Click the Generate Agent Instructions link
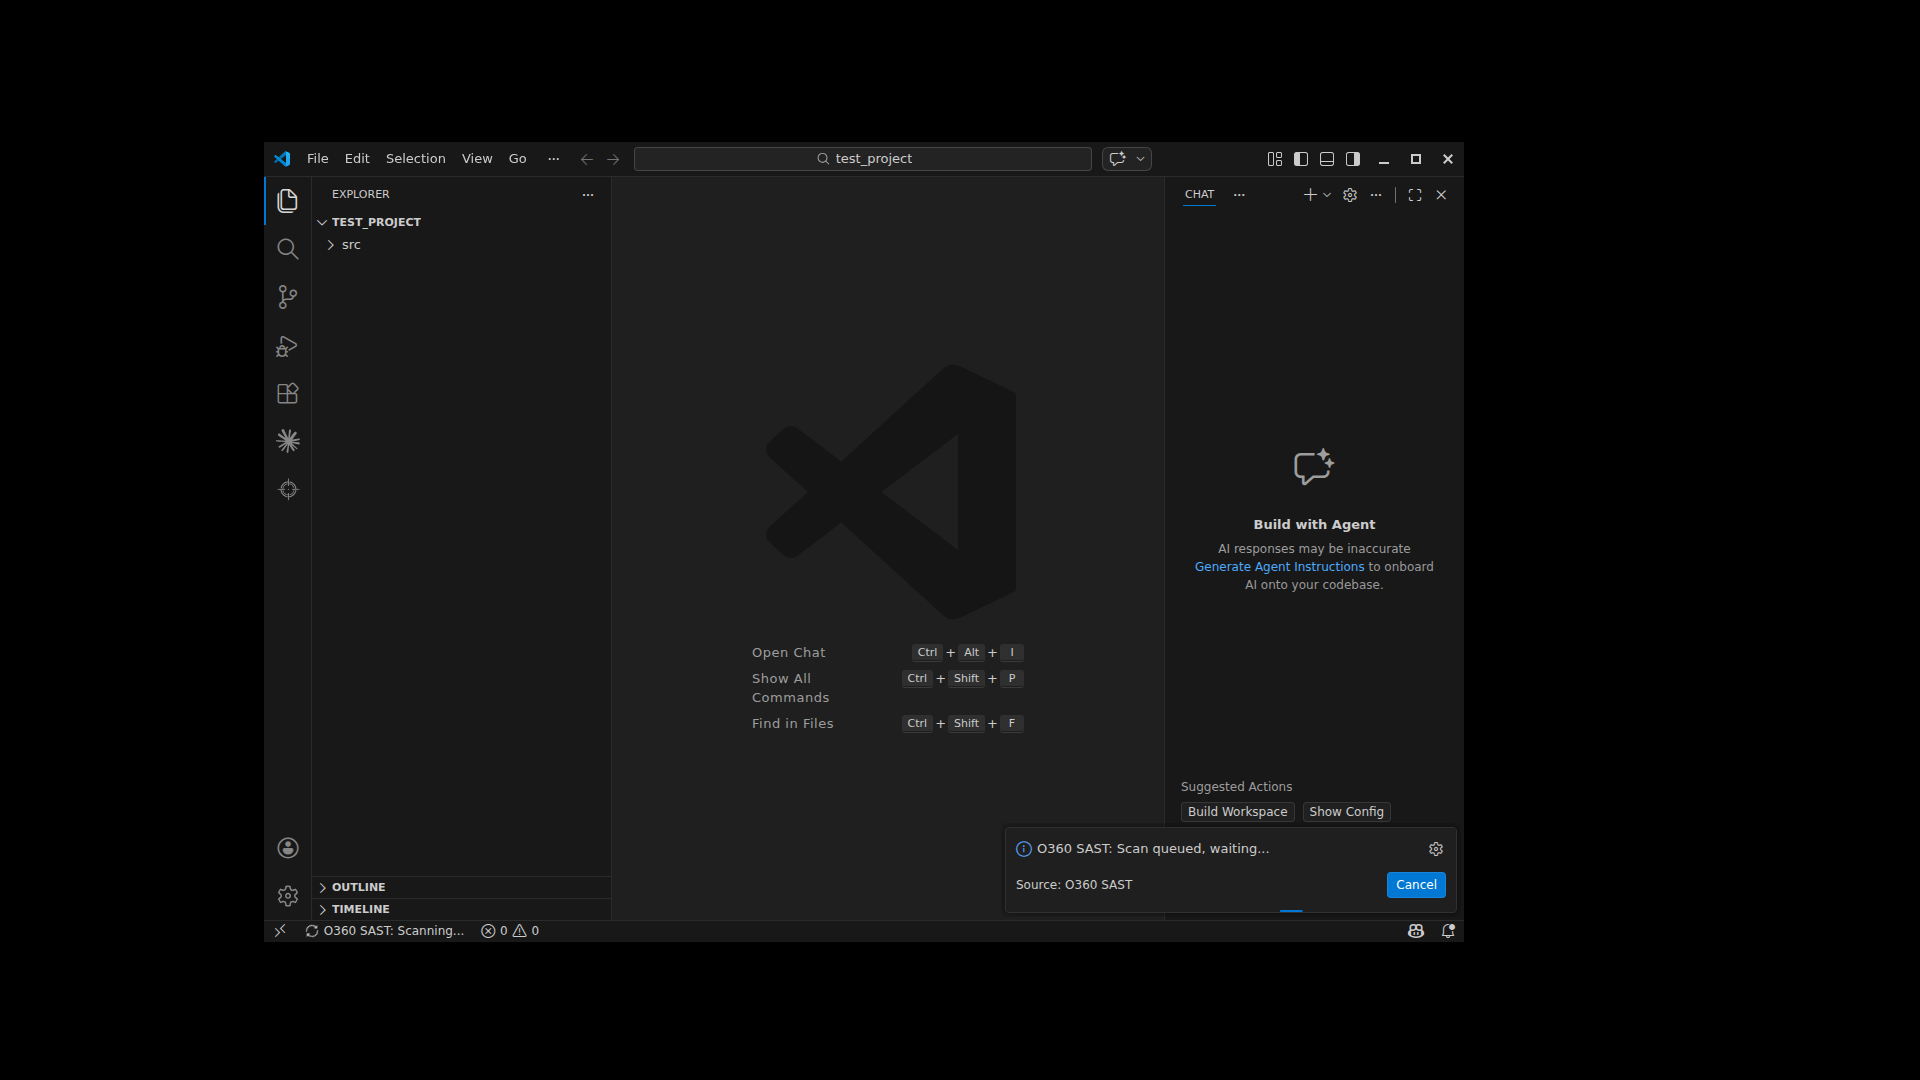 [x=1279, y=567]
